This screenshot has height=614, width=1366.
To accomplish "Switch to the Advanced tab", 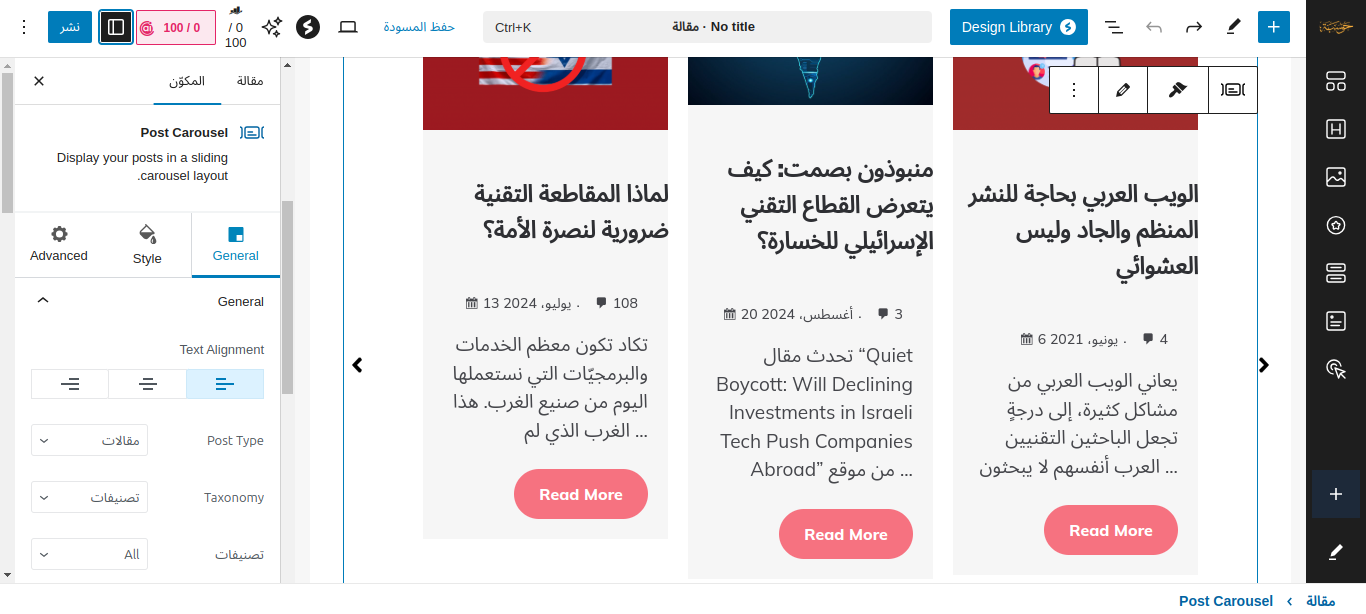I will click(59, 245).
